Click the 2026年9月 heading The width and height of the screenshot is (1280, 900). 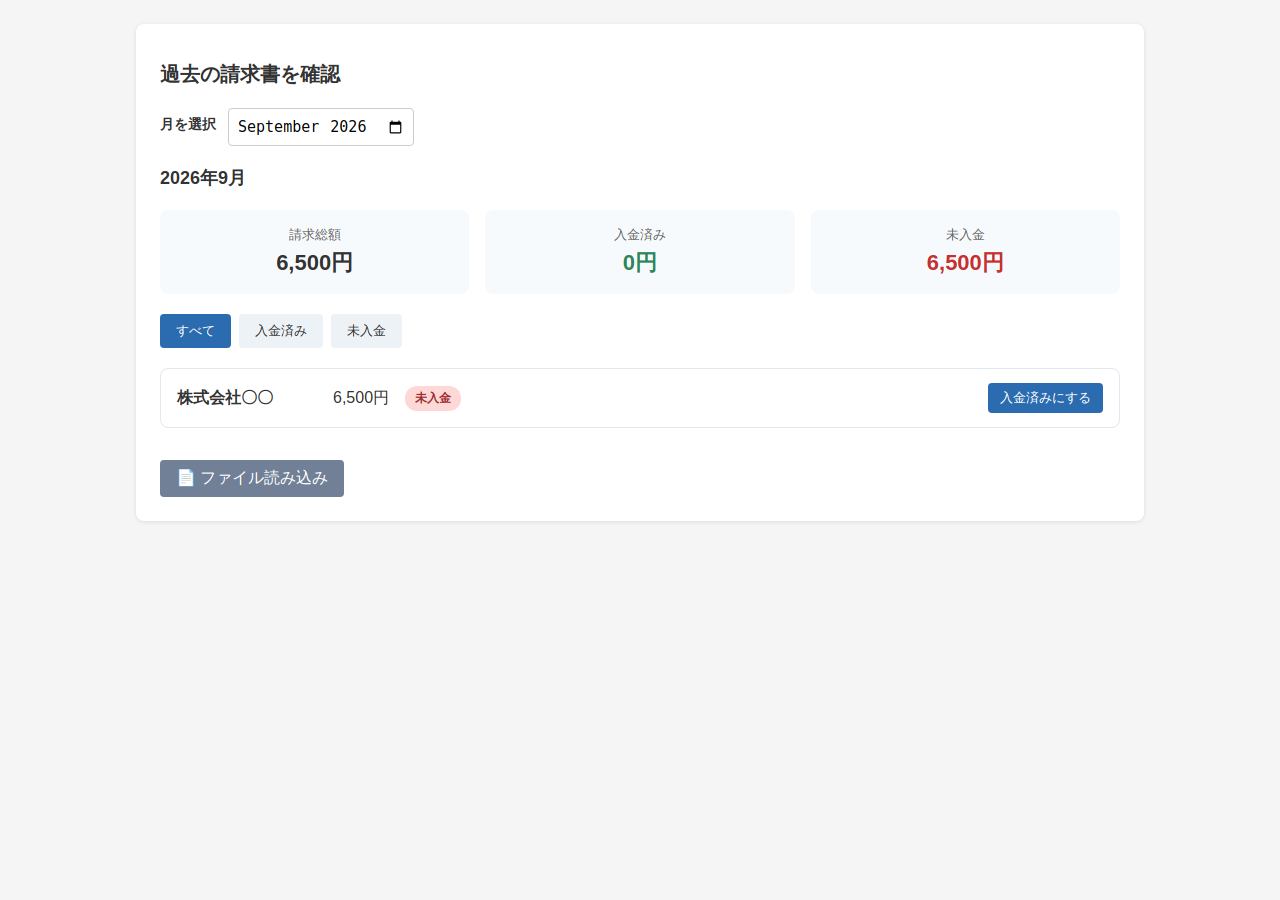pyautogui.click(x=203, y=178)
